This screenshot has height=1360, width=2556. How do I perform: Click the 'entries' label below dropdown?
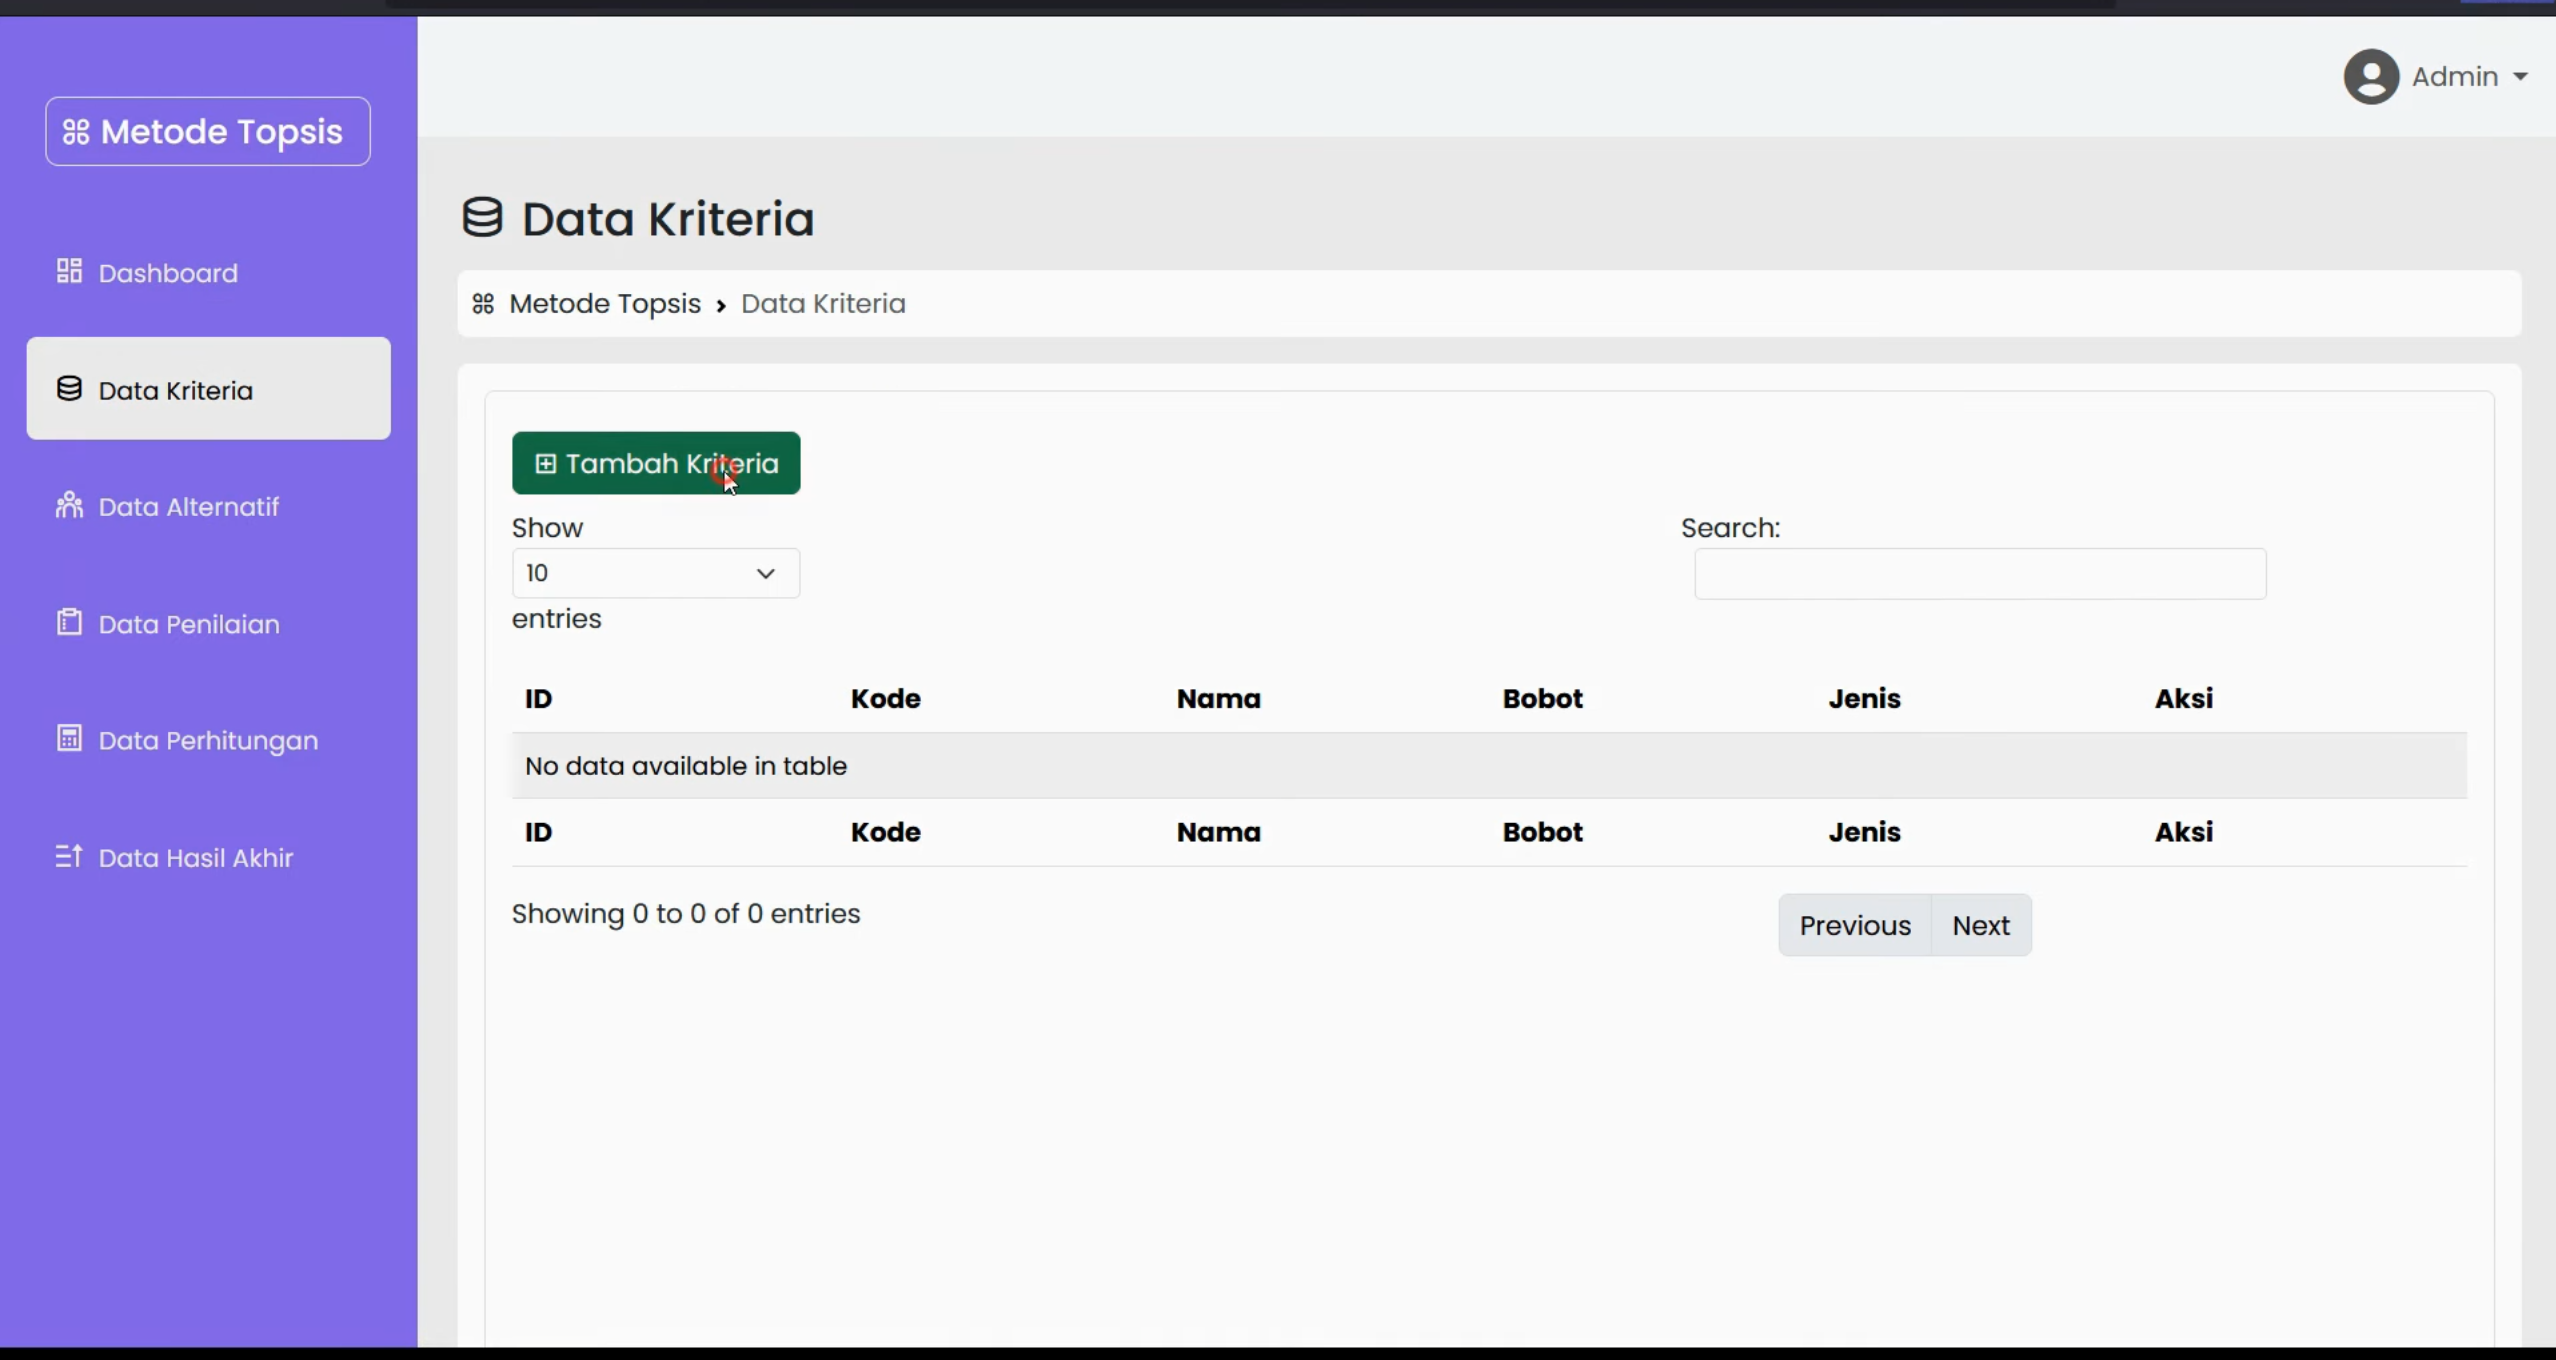pos(557,619)
